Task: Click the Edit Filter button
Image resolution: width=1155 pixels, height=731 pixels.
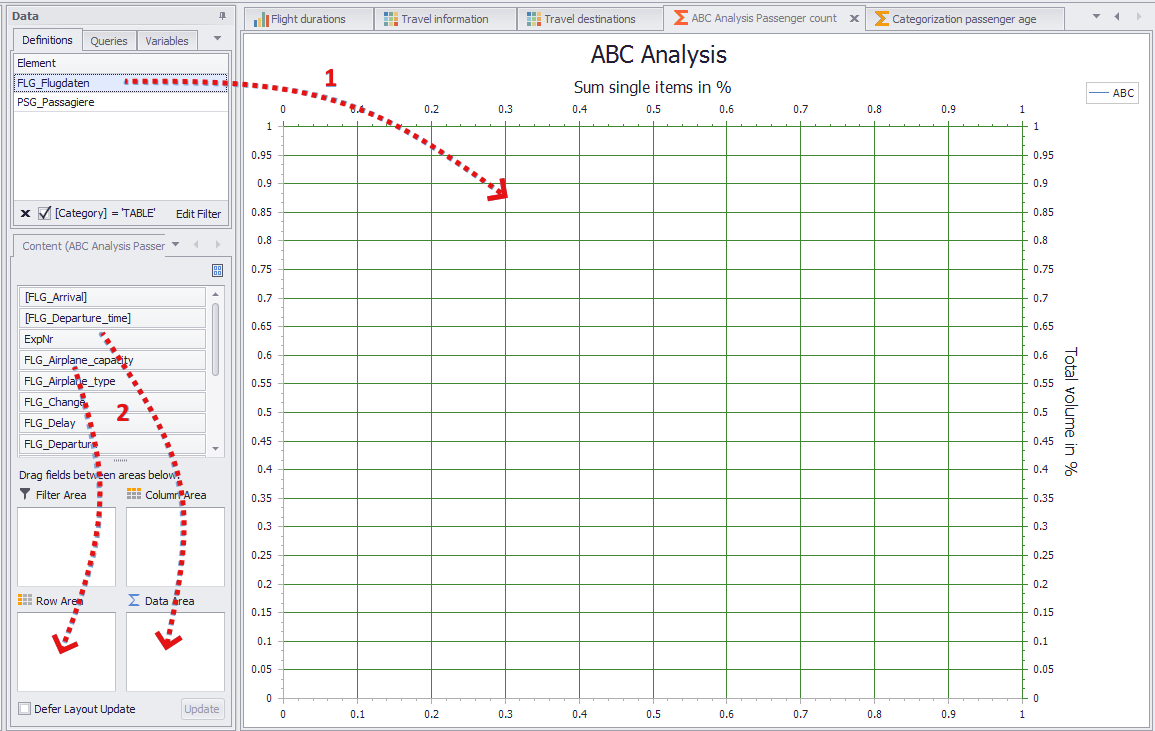Action: coord(198,214)
